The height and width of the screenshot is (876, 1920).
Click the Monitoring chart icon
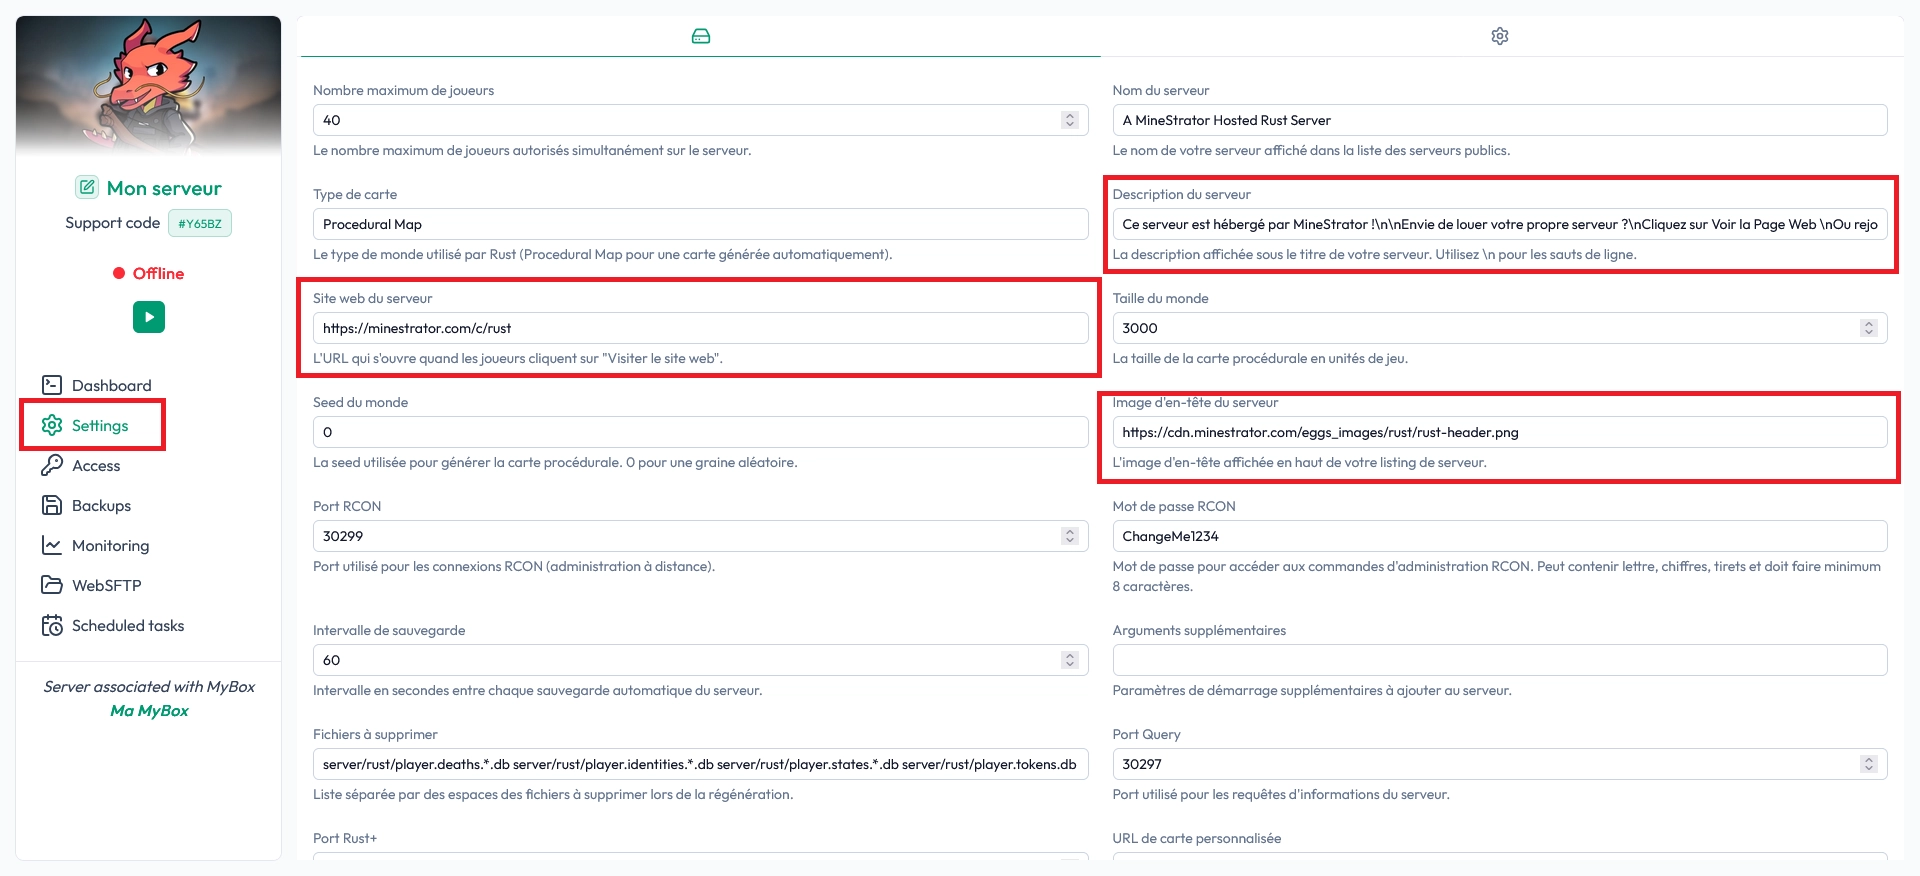52,545
